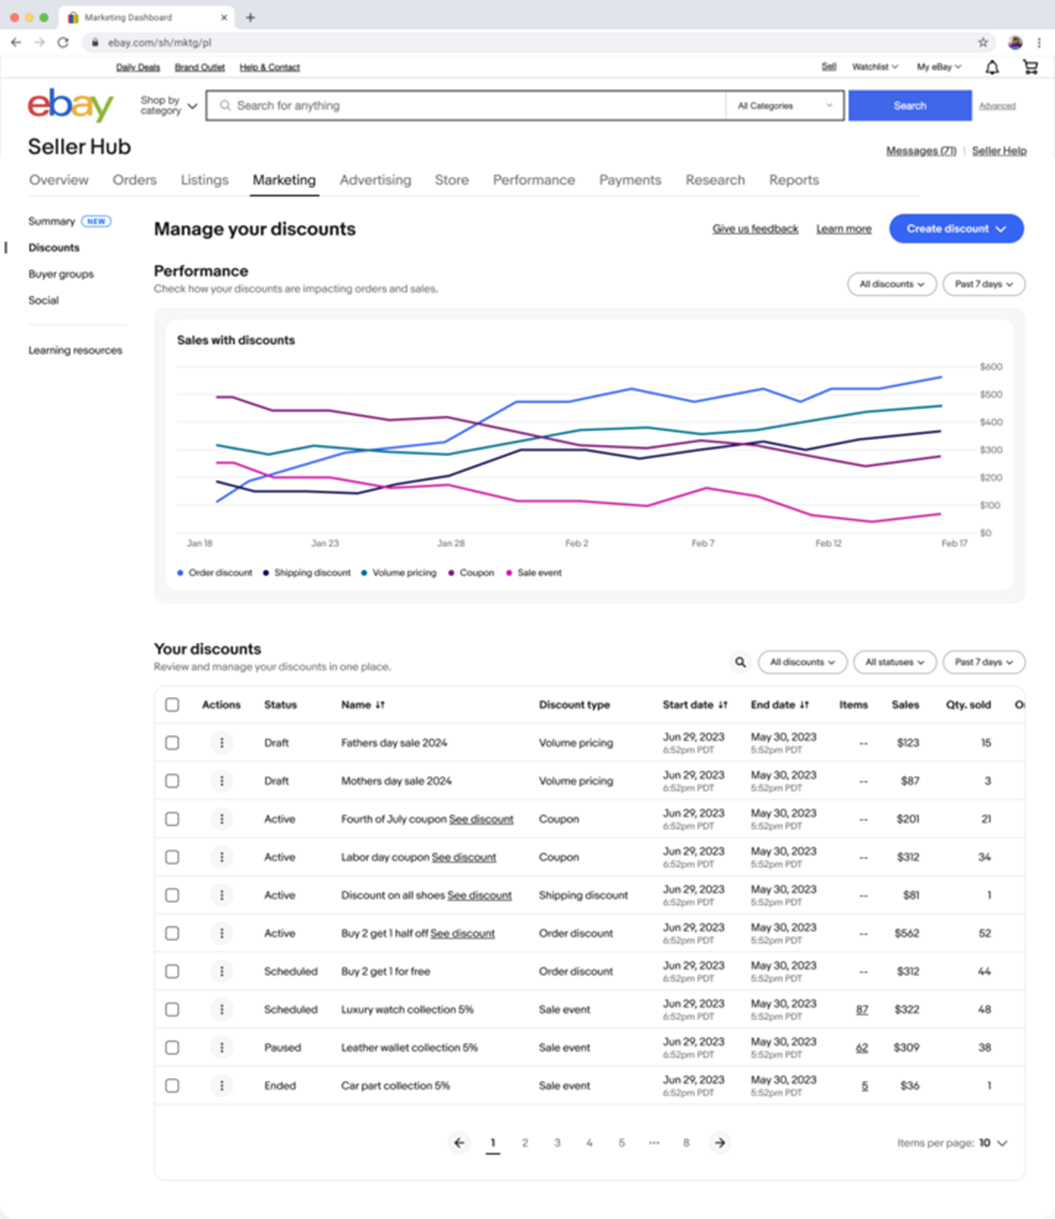Image resolution: width=1055 pixels, height=1219 pixels.
Task: Open the shopping cart
Action: pyautogui.click(x=1030, y=67)
